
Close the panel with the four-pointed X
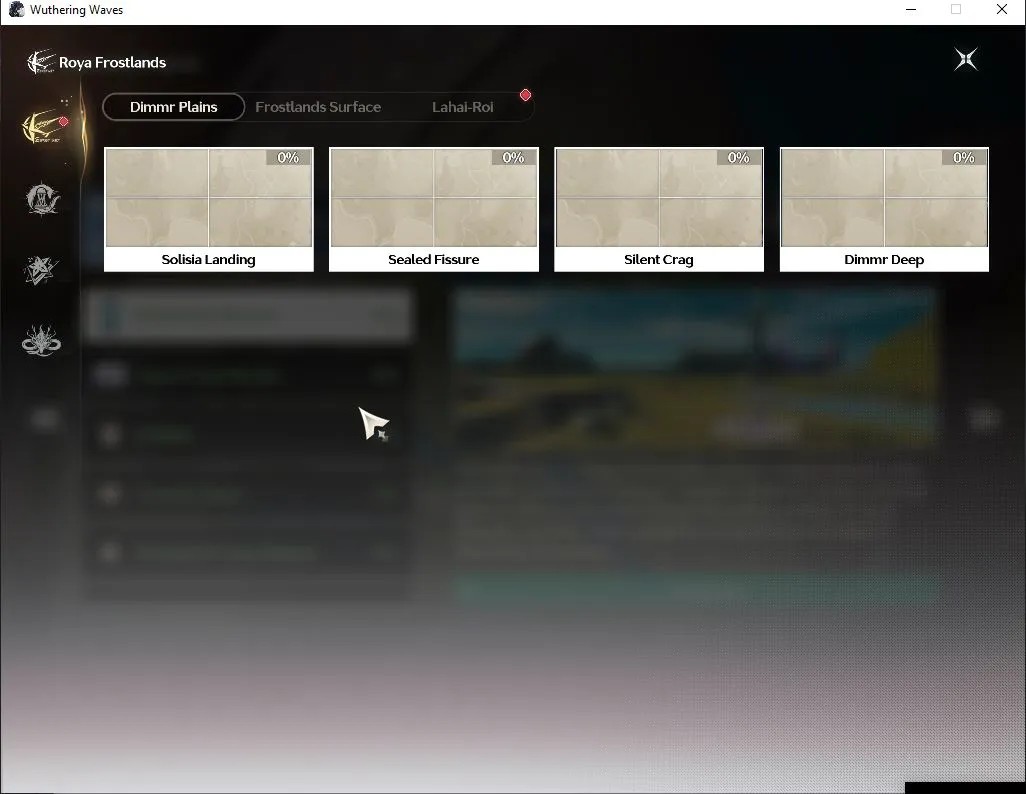[965, 60]
